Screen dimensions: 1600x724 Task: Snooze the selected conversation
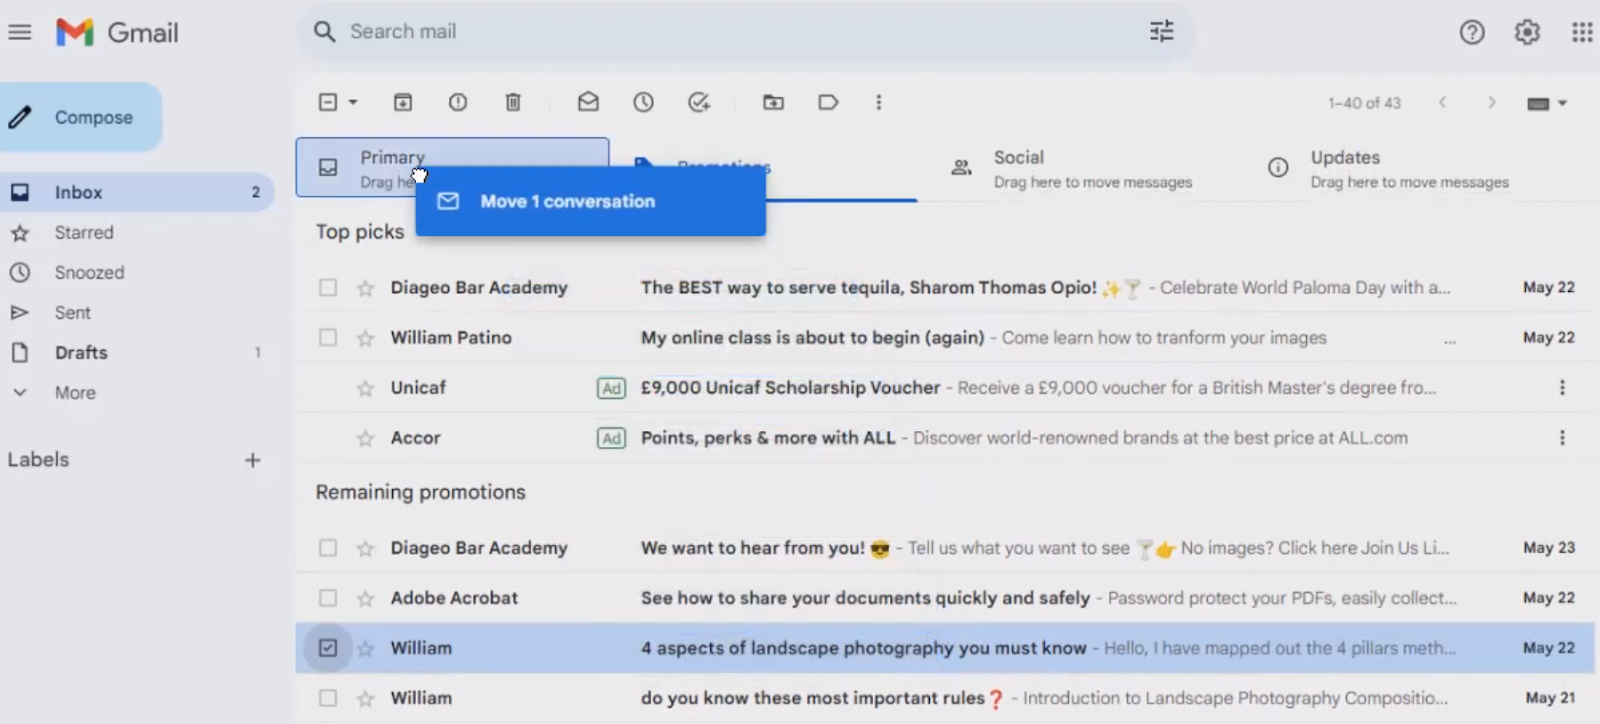(643, 102)
